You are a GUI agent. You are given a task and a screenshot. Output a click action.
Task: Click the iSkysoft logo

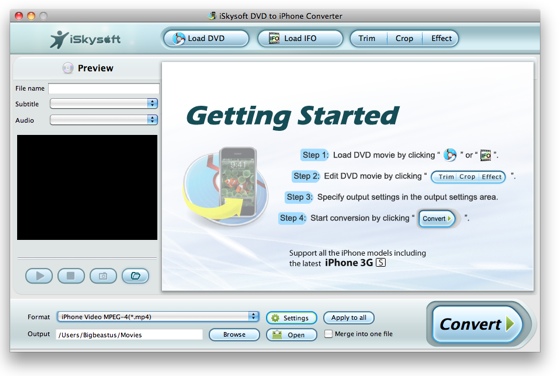click(x=85, y=39)
